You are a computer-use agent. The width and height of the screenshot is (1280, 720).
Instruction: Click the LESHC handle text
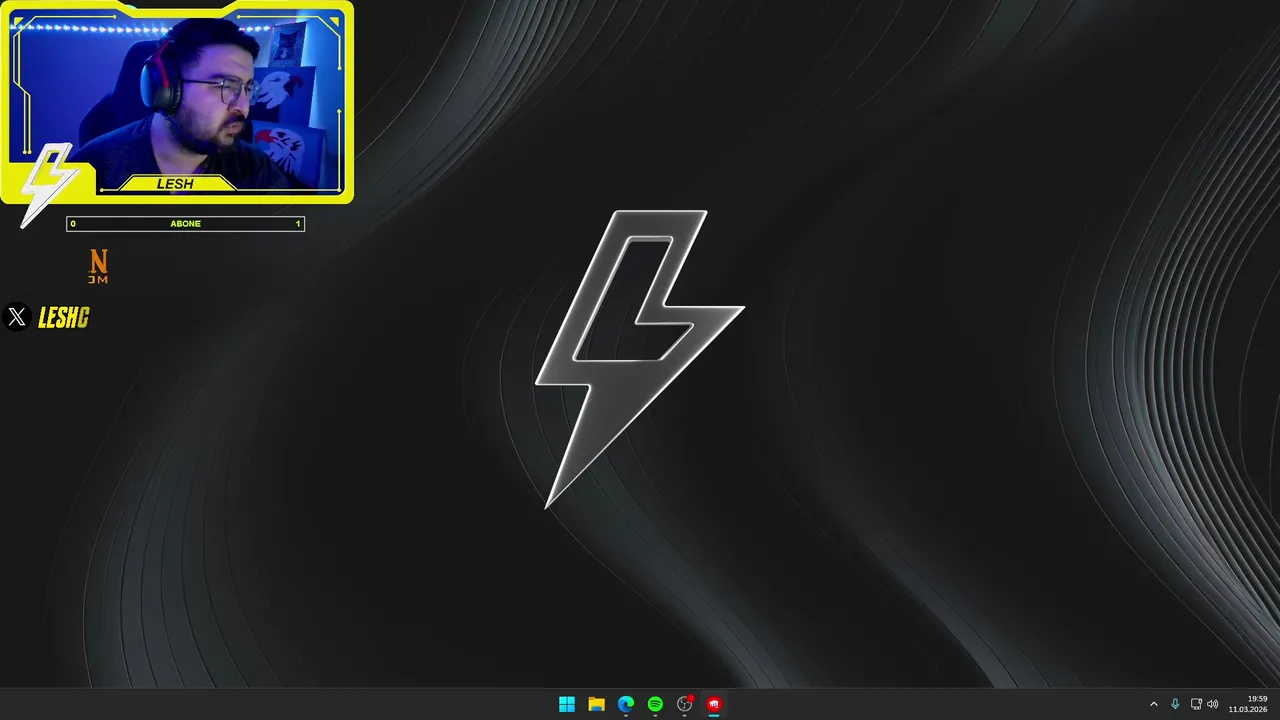(x=64, y=318)
